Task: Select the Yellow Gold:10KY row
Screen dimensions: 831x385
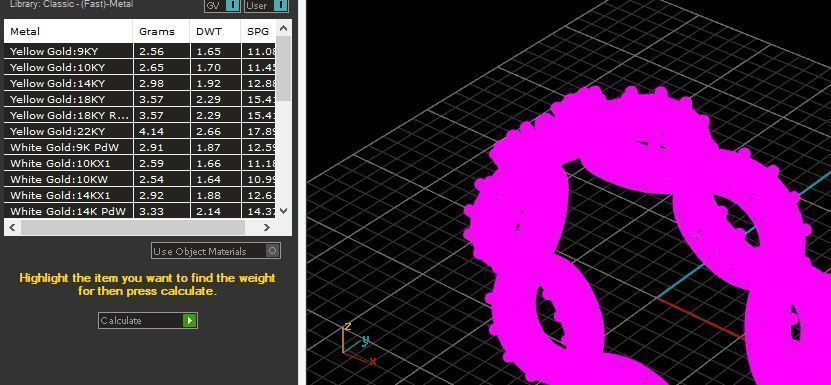Action: pyautogui.click(x=140, y=67)
